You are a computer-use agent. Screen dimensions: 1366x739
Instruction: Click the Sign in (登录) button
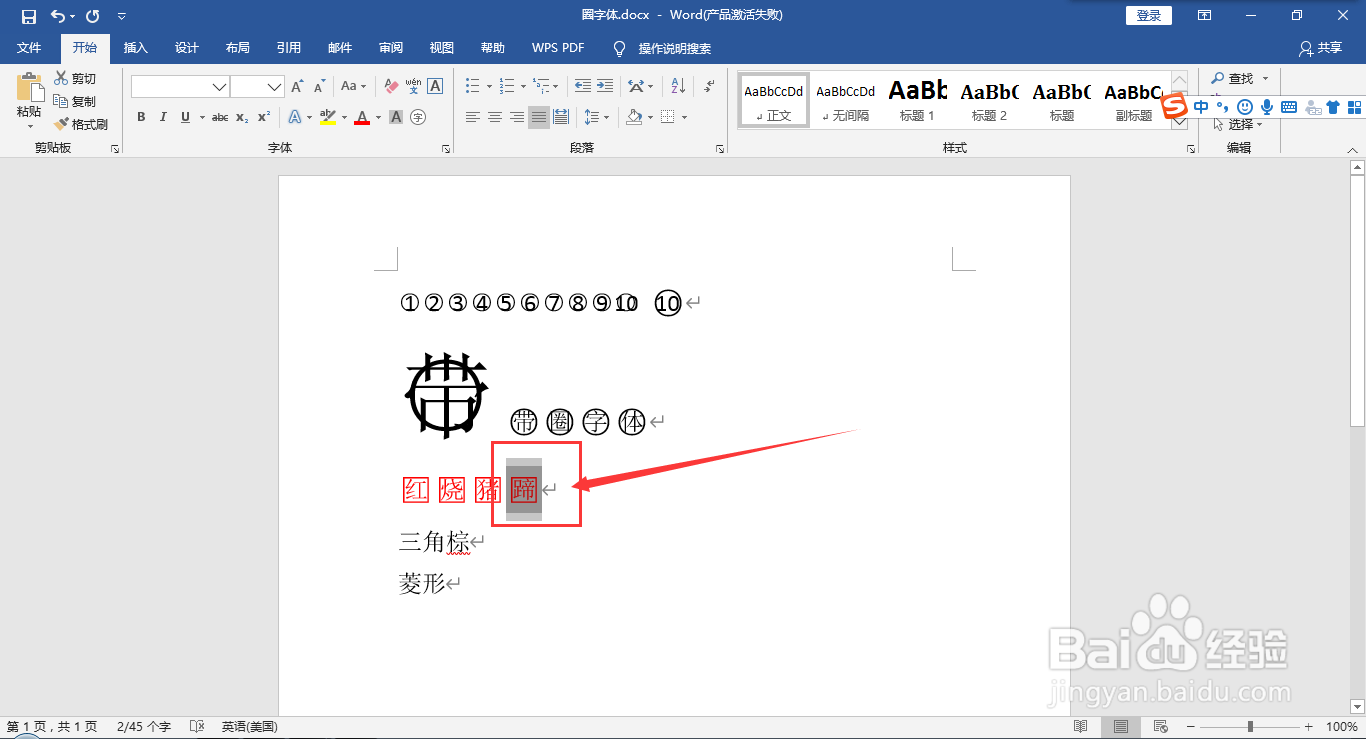(1149, 15)
